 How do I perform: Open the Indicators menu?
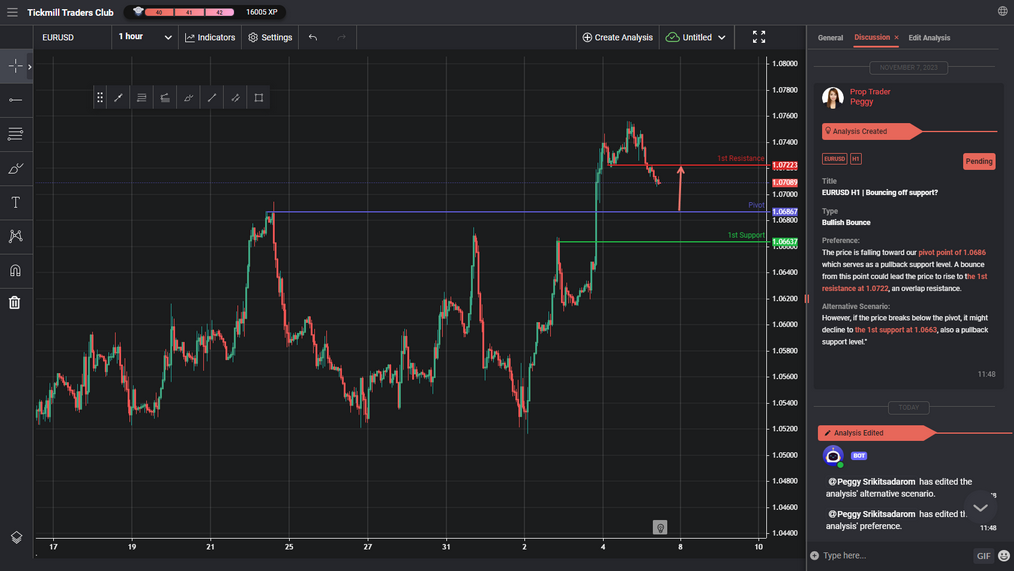point(210,37)
